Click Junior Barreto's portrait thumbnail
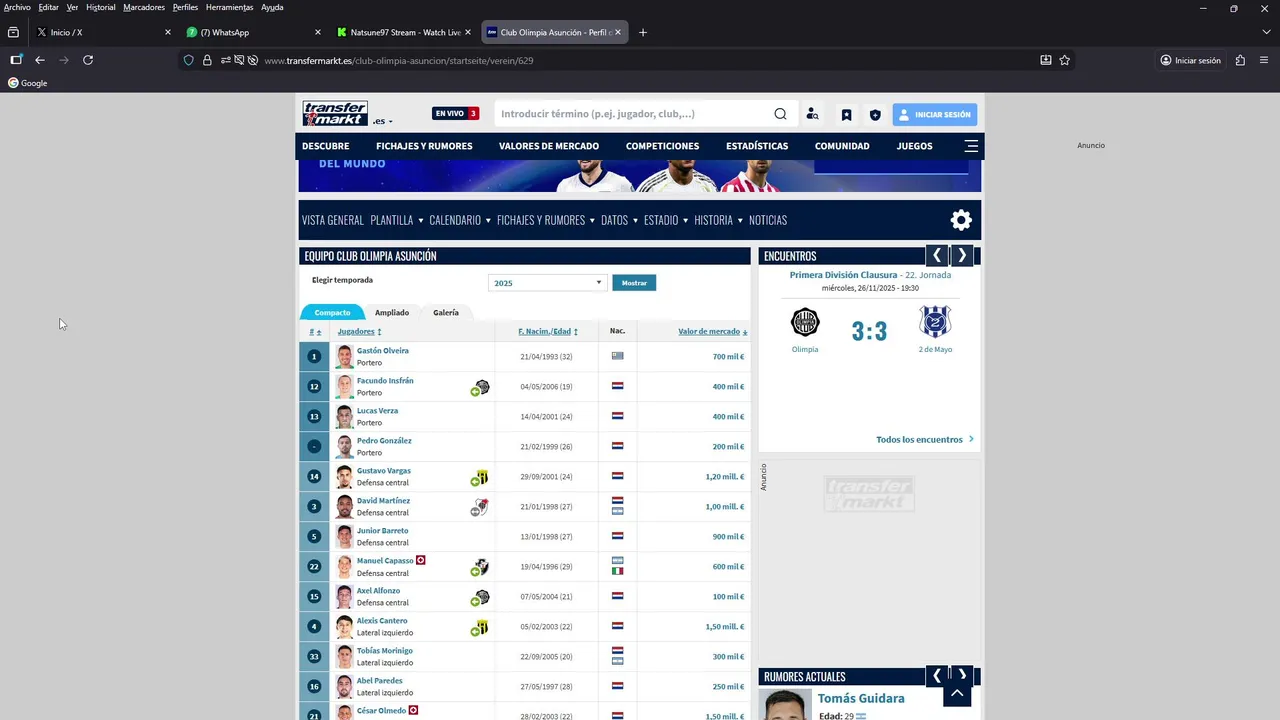1280x720 pixels. point(344,537)
